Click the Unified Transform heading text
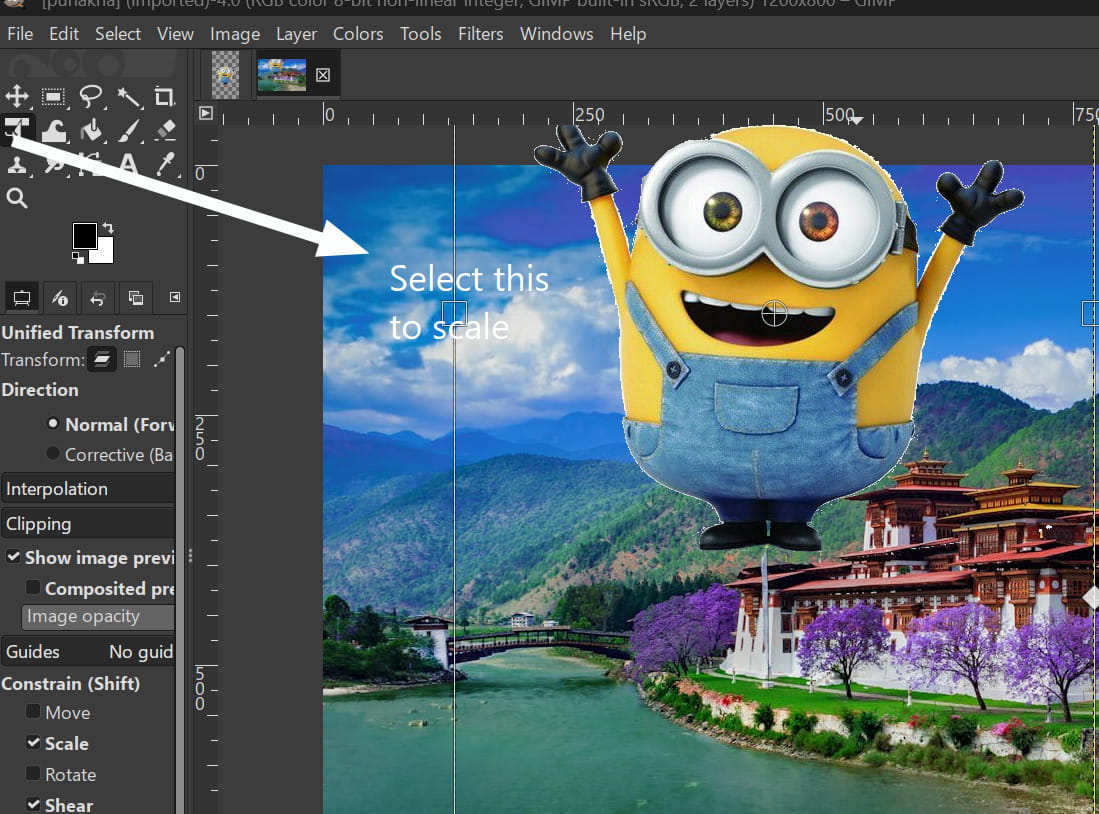This screenshot has width=1099, height=814. tap(78, 332)
